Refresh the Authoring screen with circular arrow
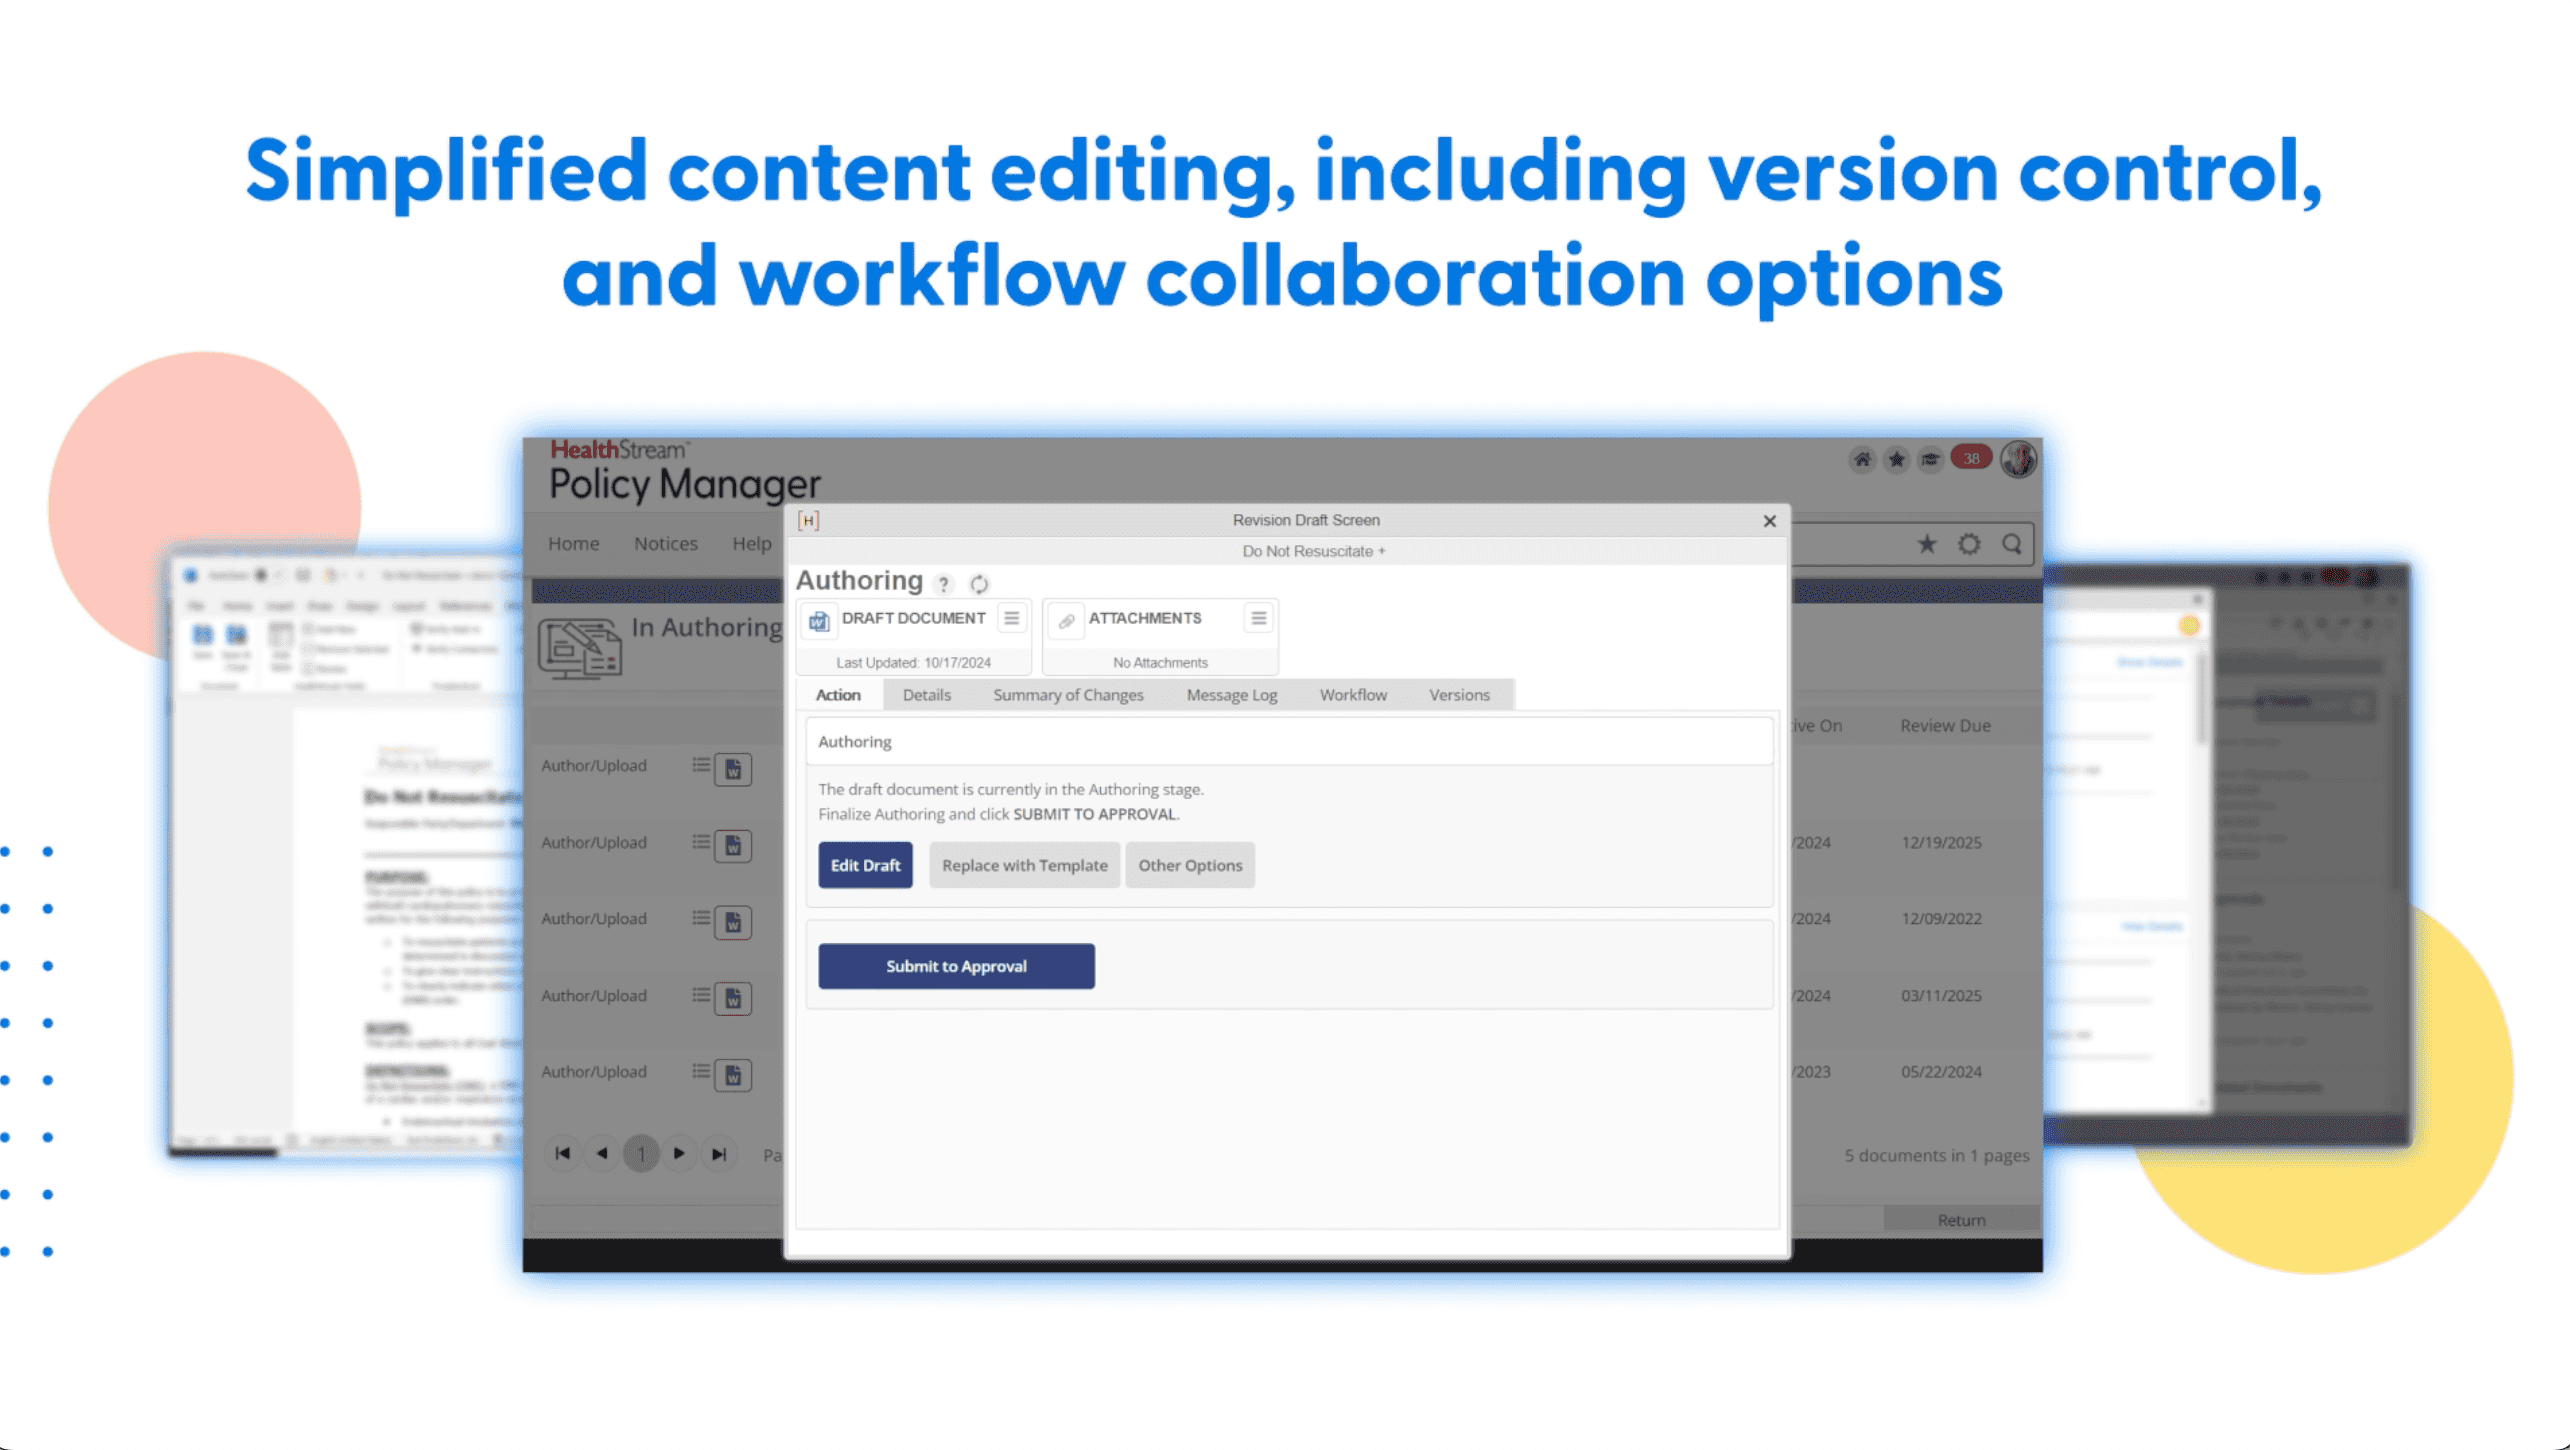This screenshot has width=2570, height=1450. [979, 584]
